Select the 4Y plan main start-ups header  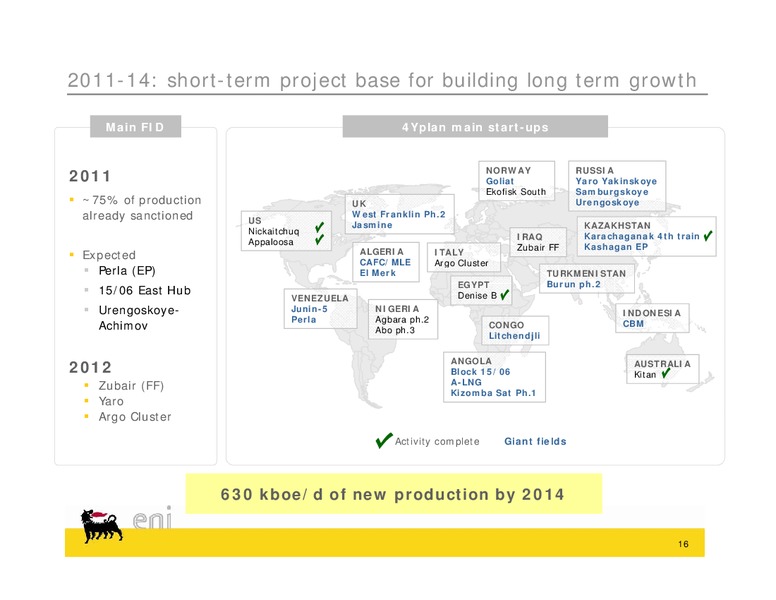pyautogui.click(x=475, y=127)
